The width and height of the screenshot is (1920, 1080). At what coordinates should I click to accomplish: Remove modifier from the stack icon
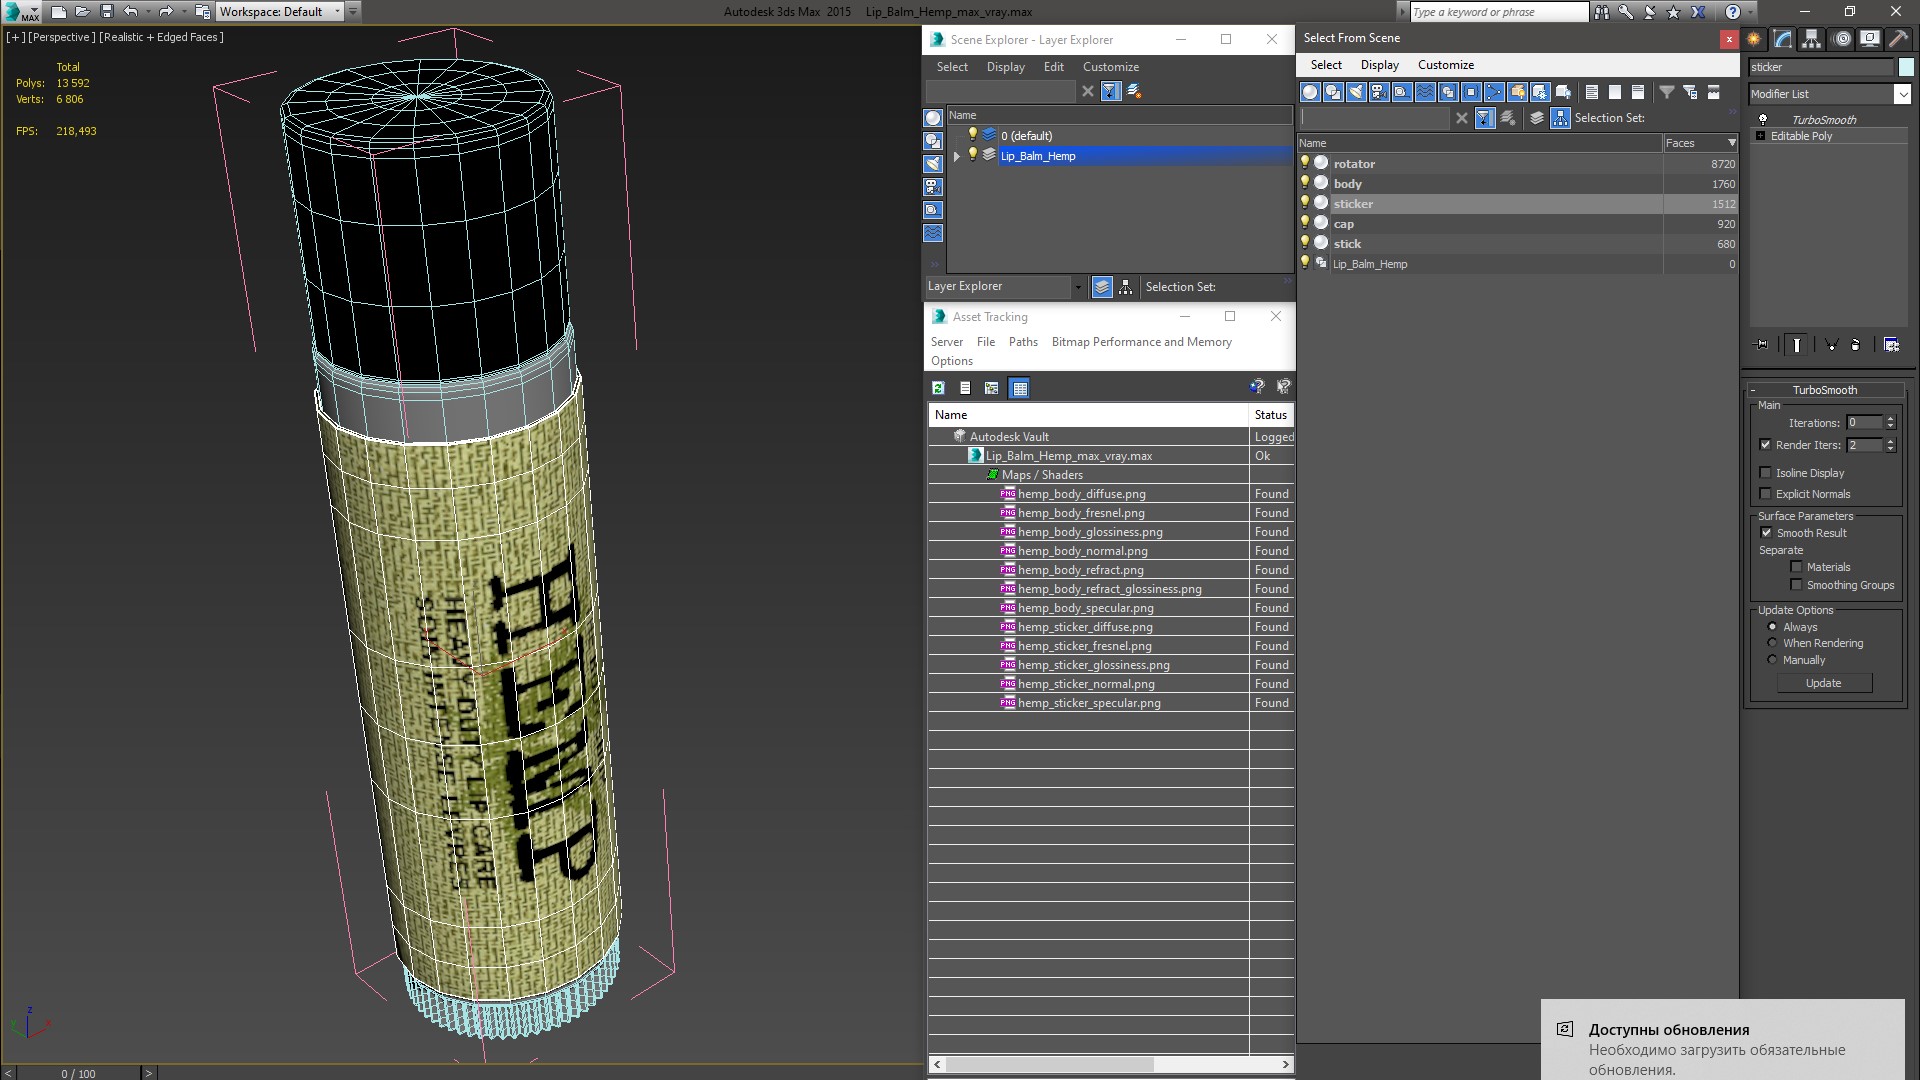tap(1856, 345)
